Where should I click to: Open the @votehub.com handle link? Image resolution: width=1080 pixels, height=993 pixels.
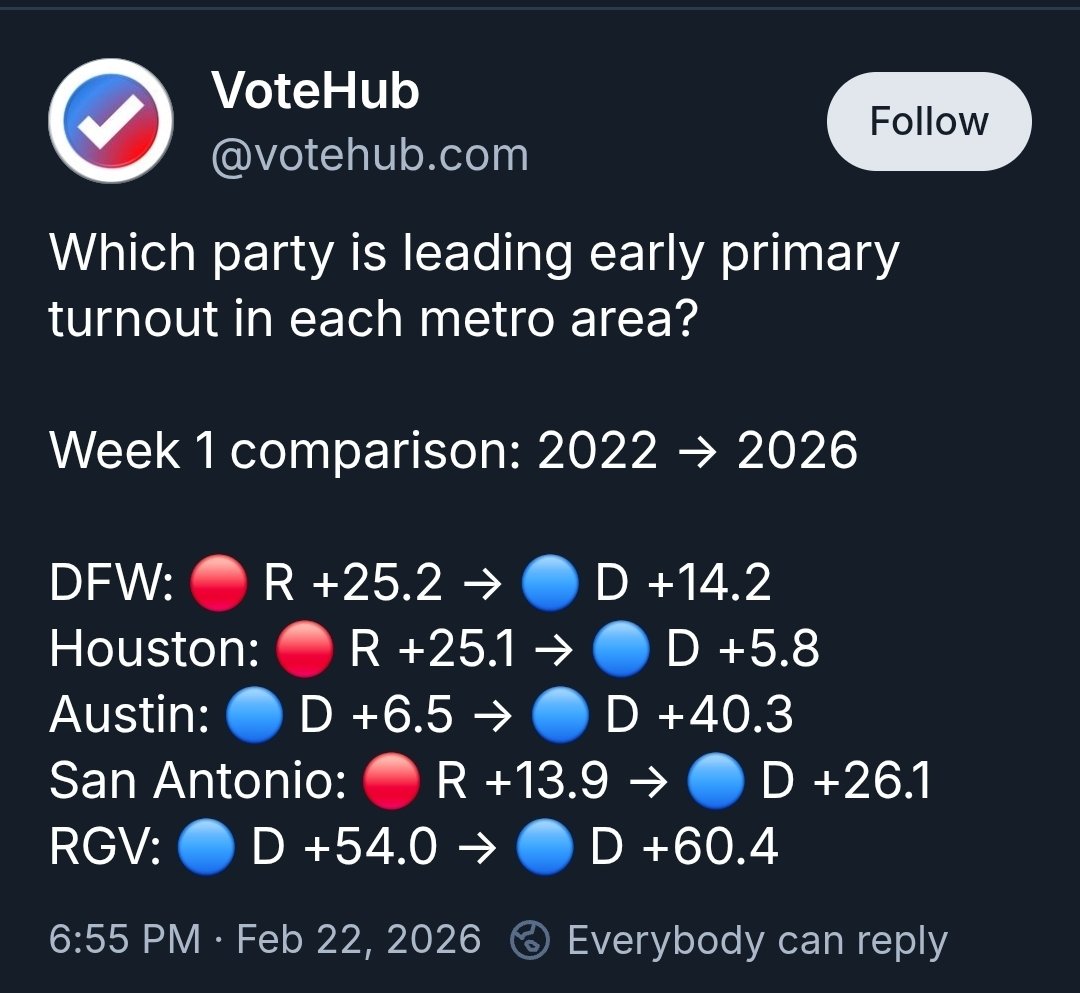point(369,155)
